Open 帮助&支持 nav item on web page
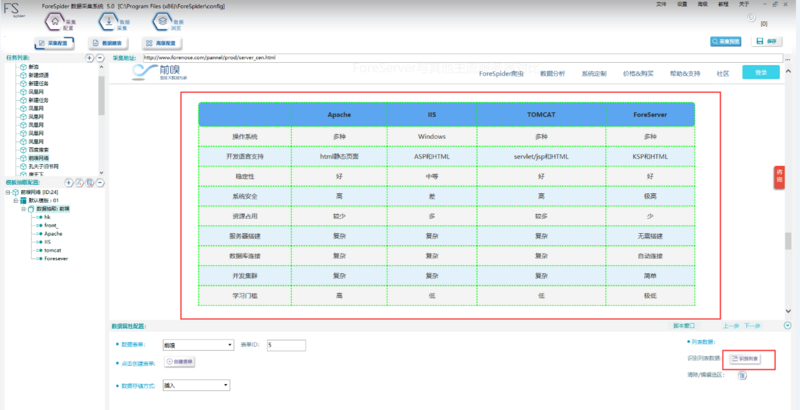The image size is (800, 410). click(x=685, y=73)
